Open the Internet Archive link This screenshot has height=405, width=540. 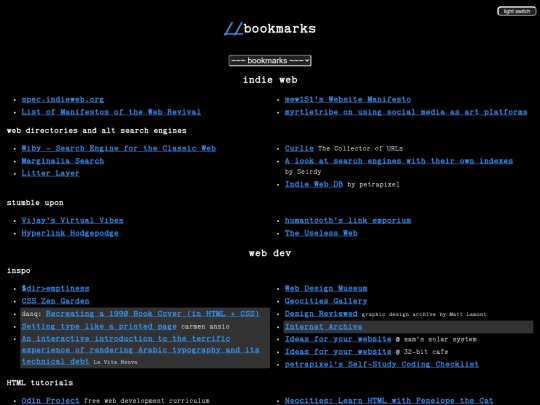(x=323, y=326)
